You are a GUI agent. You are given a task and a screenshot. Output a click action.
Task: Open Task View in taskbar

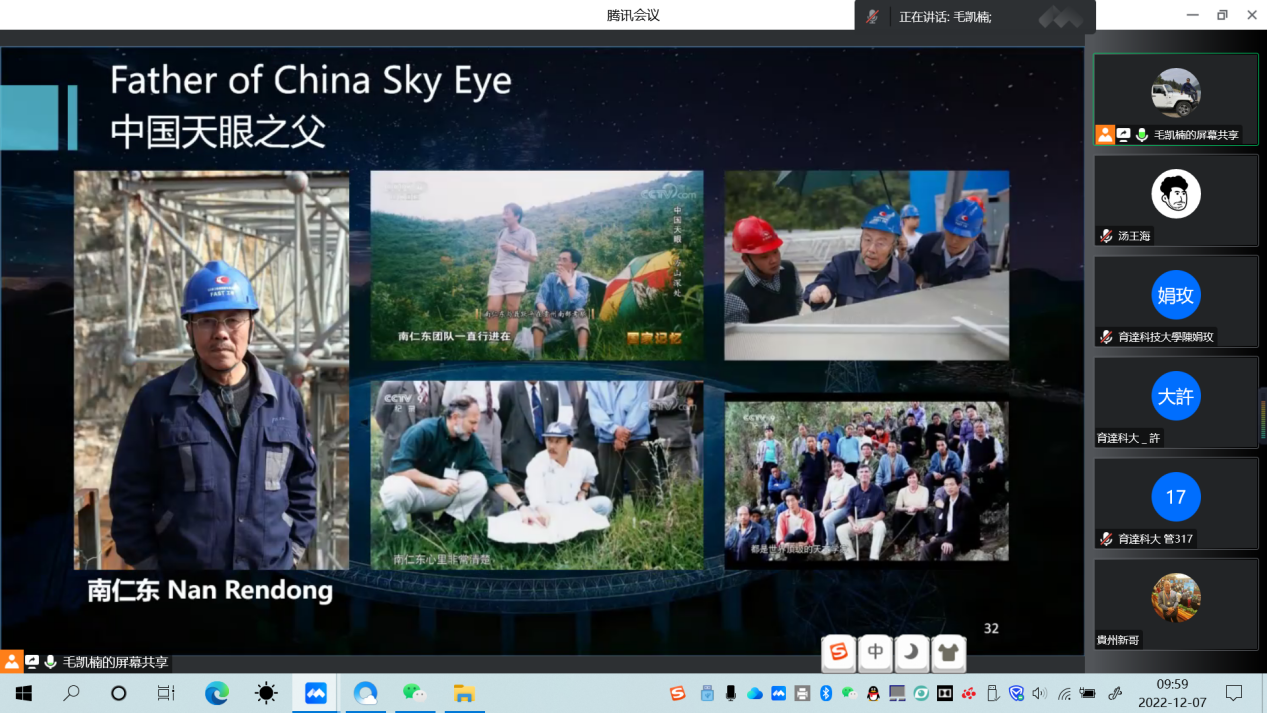tap(166, 693)
